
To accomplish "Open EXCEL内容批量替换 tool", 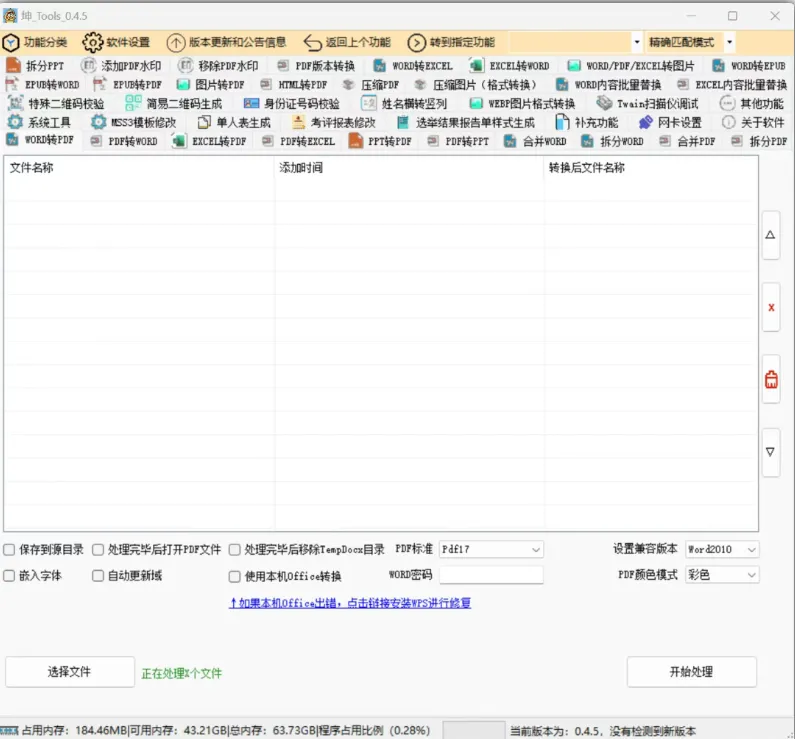I will (x=732, y=84).
